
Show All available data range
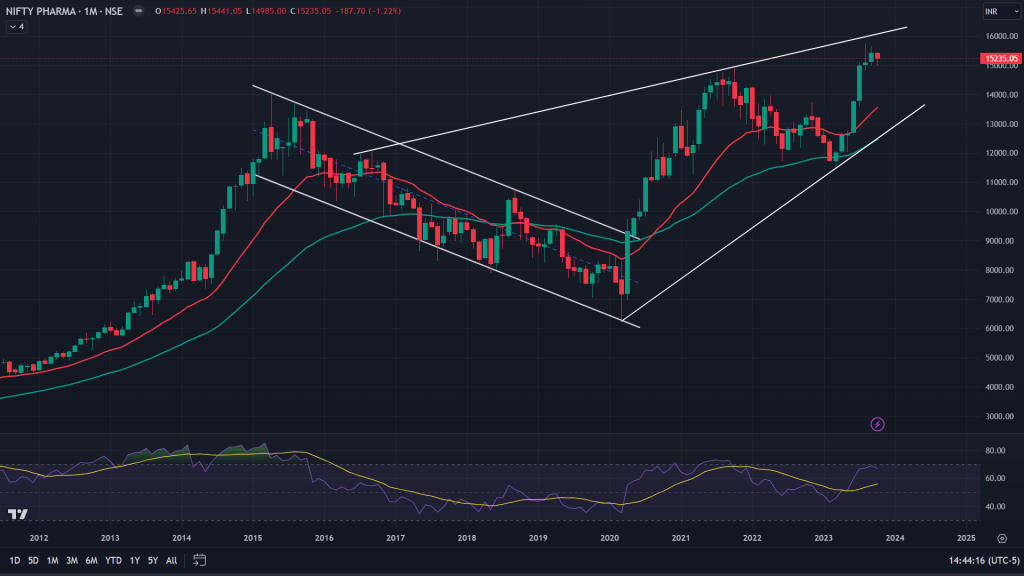171,560
